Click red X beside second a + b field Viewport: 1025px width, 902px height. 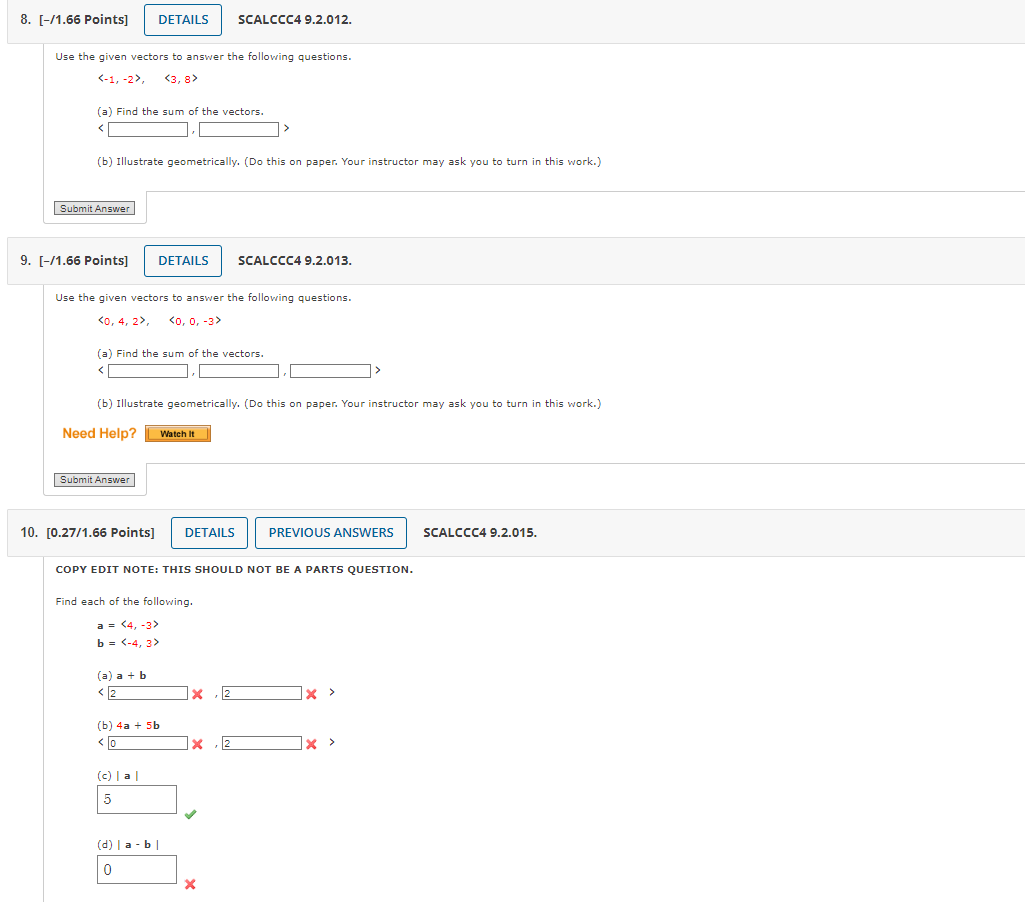pyautogui.click(x=312, y=694)
